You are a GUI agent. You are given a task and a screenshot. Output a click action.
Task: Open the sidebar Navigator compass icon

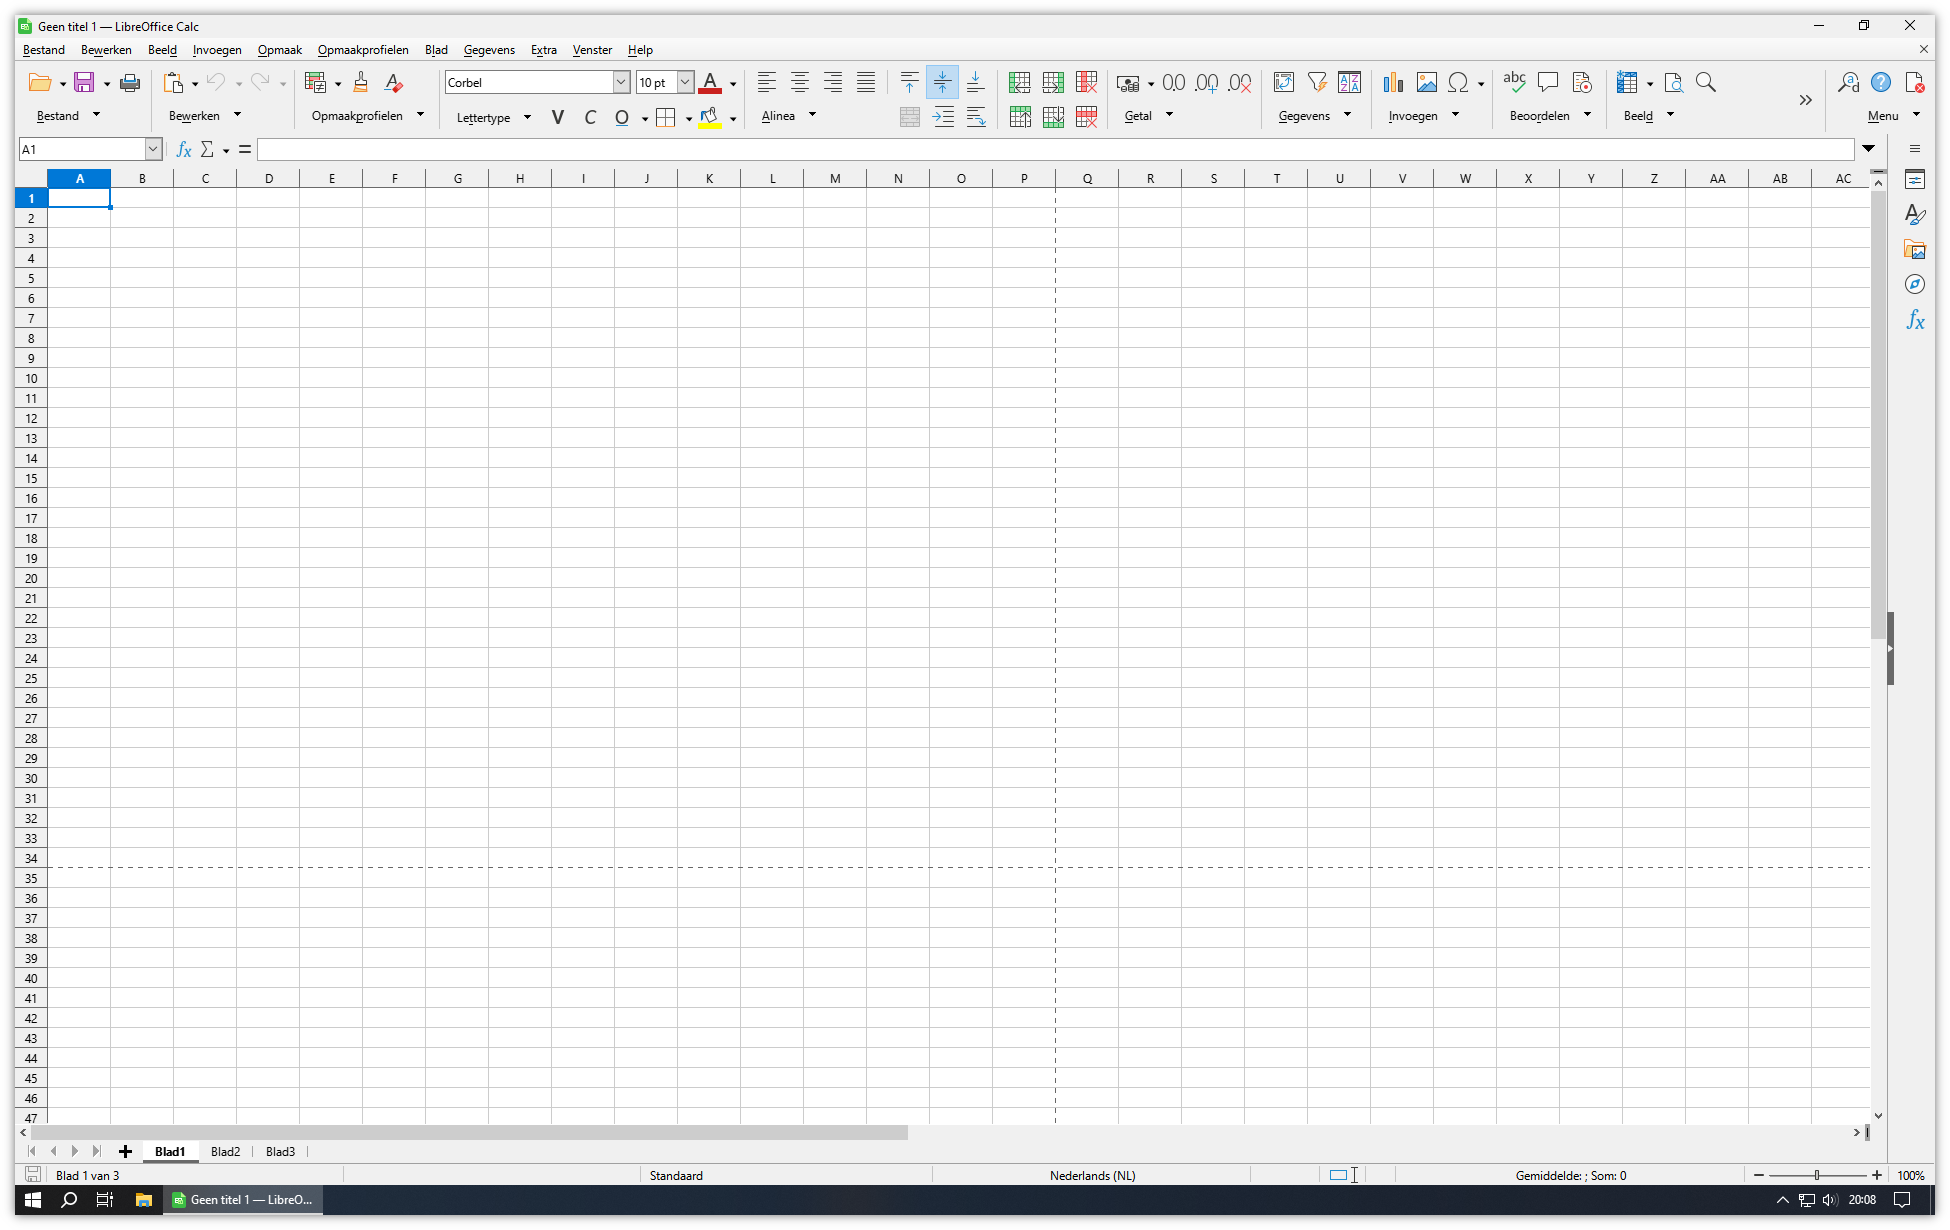1914,285
